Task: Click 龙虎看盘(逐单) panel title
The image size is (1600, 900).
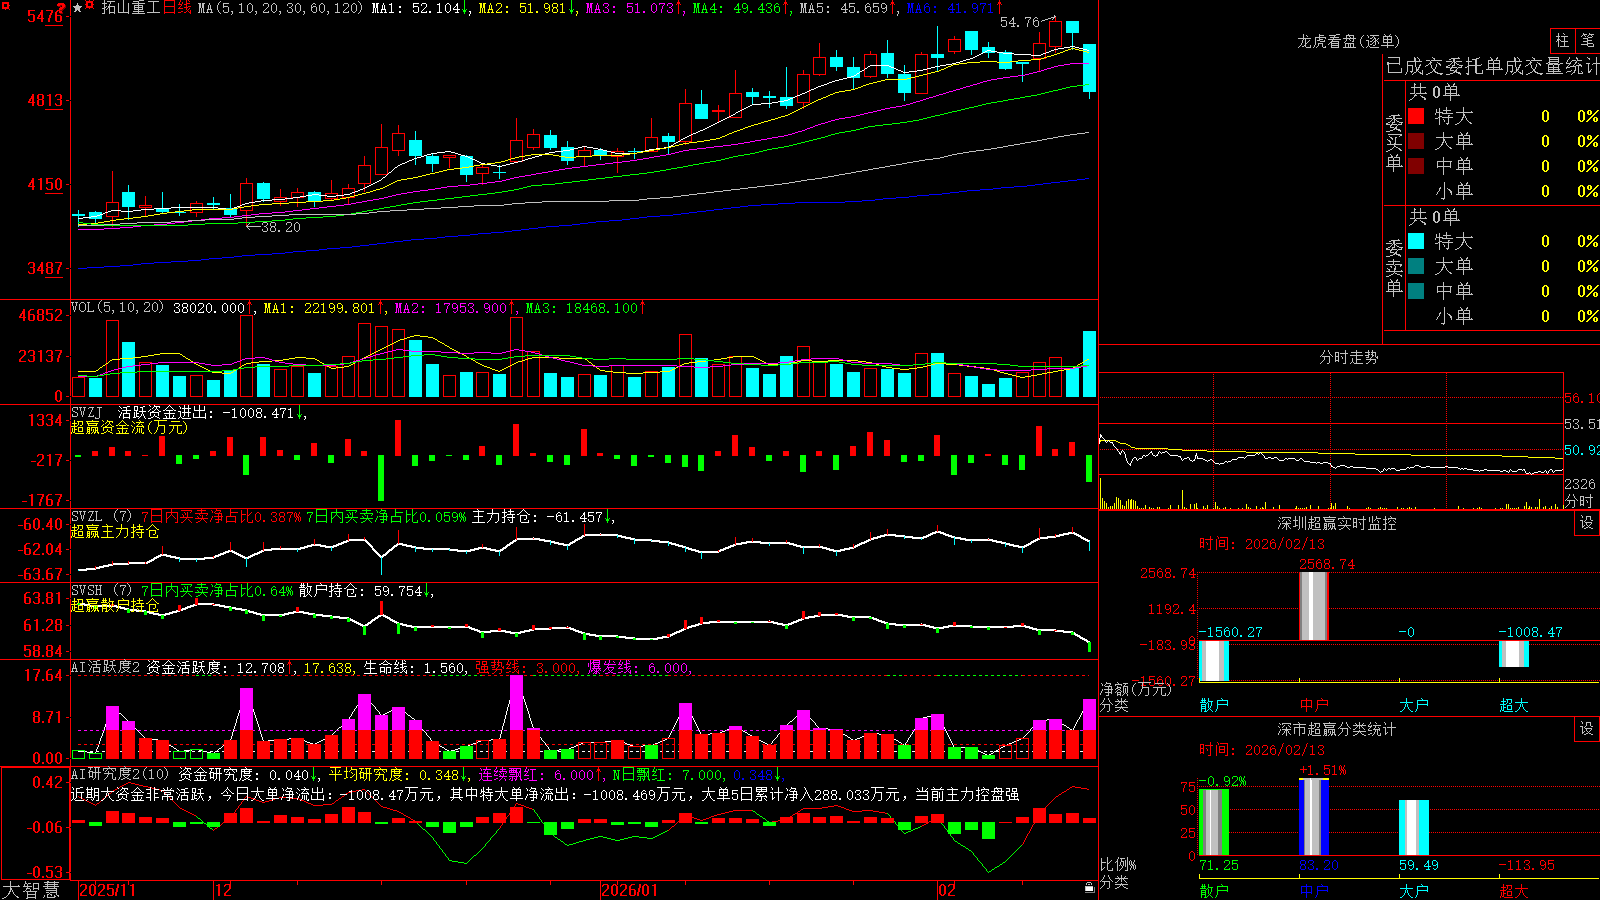Action: [x=1349, y=41]
